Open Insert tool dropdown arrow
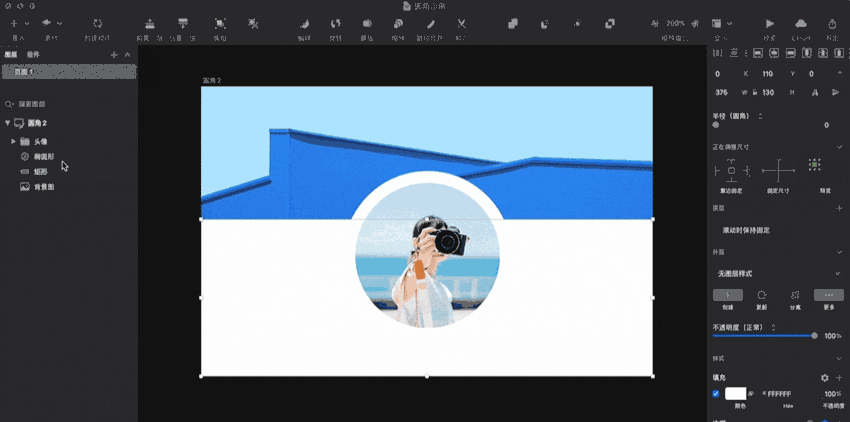 [x=27, y=24]
